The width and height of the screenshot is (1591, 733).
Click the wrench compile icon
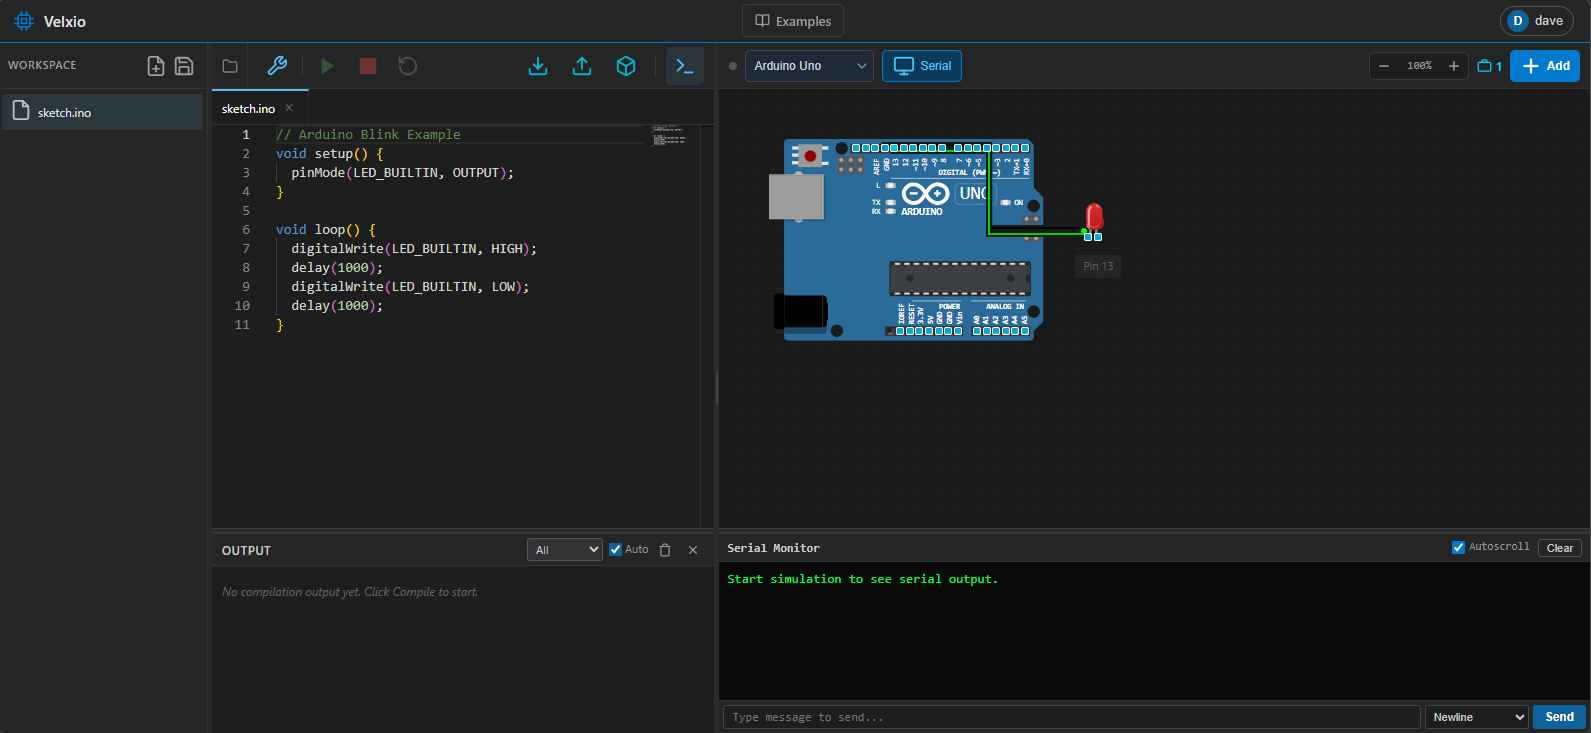(277, 66)
